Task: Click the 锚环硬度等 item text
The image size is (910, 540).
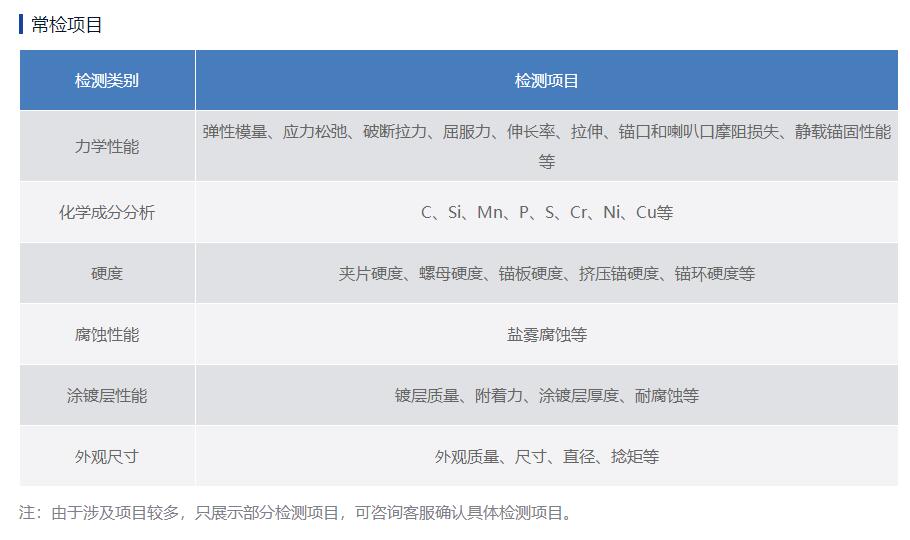Action: tap(714, 273)
